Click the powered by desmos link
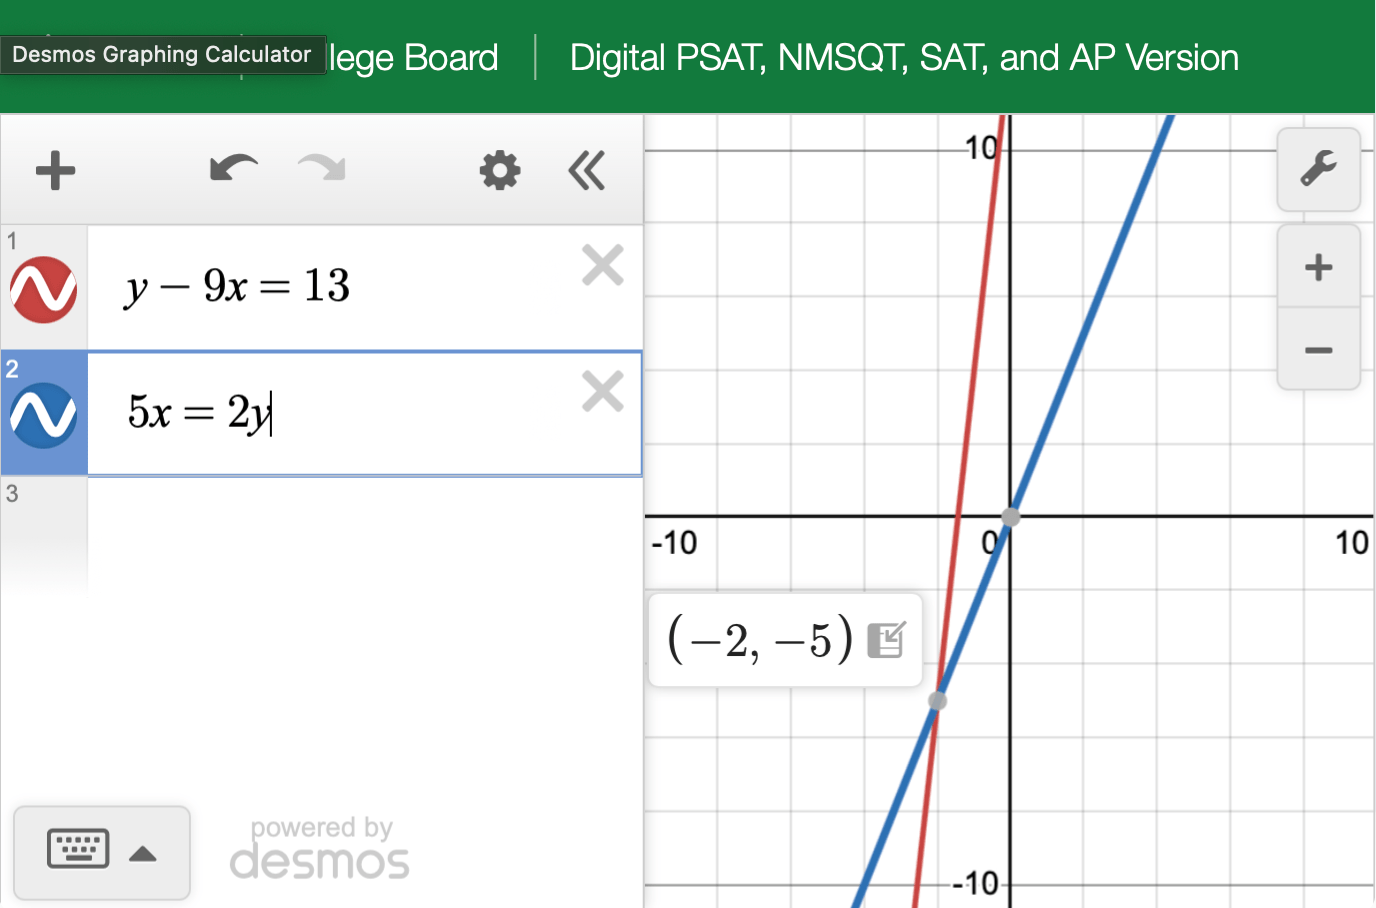Screen dimensions: 1376x908 320,845
